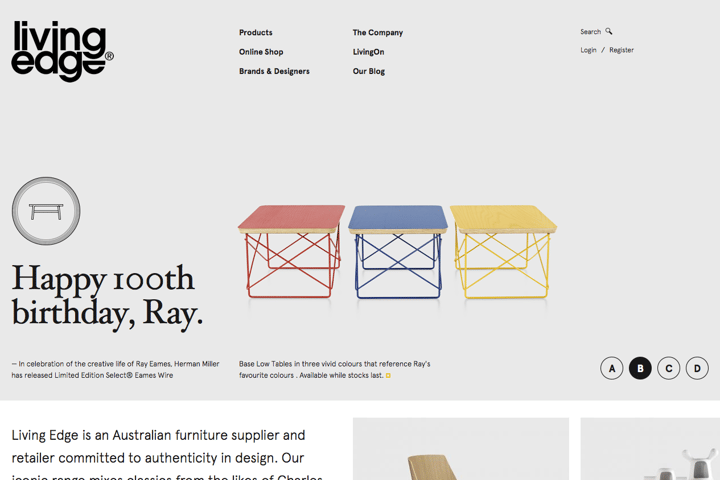Click the yellow wire base table

(x=503, y=252)
